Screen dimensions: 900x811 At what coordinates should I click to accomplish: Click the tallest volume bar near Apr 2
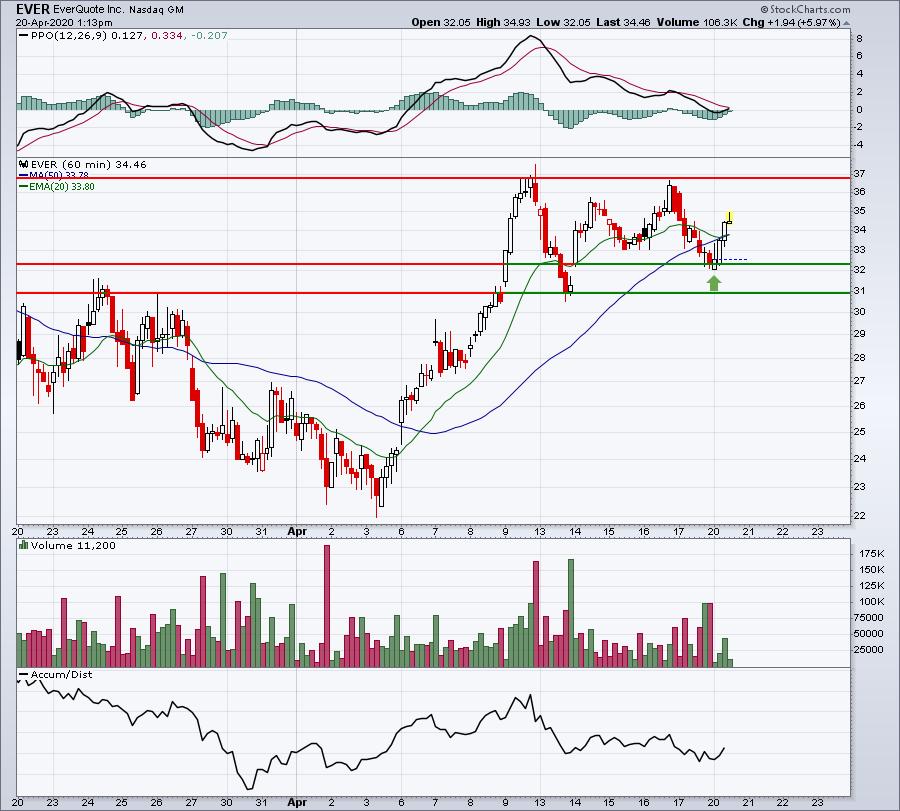coord(327,606)
